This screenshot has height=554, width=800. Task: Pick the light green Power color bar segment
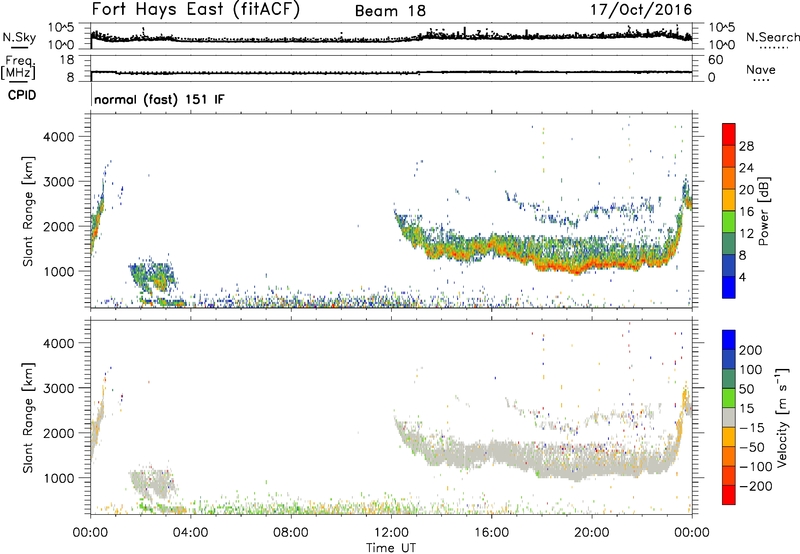tap(729, 221)
